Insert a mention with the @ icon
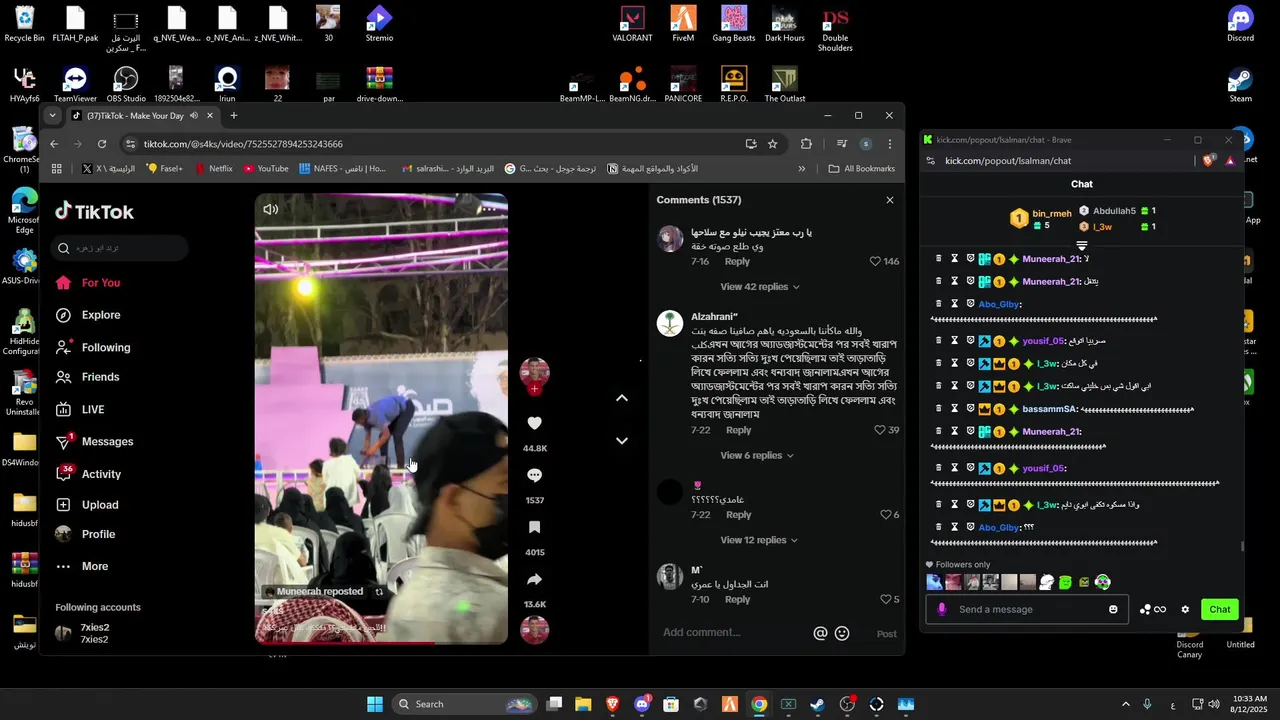The width and height of the screenshot is (1280, 720). 820,633
